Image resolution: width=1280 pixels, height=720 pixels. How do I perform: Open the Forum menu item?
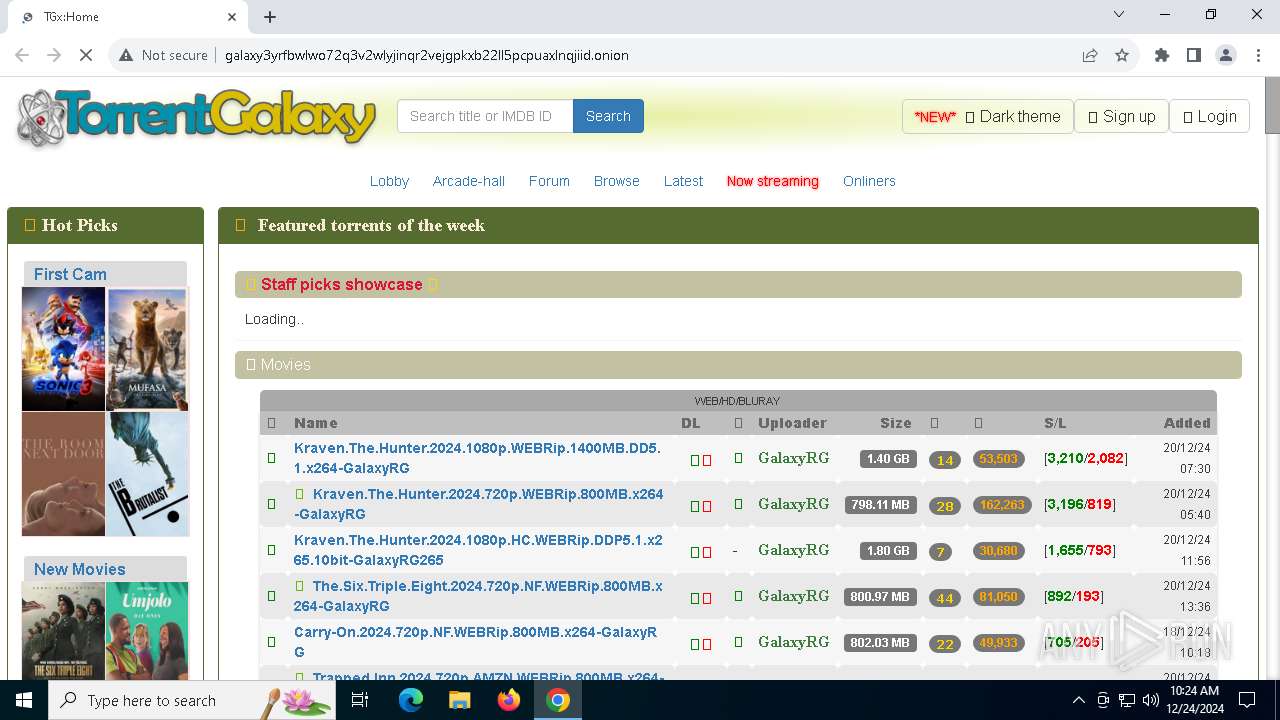[549, 181]
